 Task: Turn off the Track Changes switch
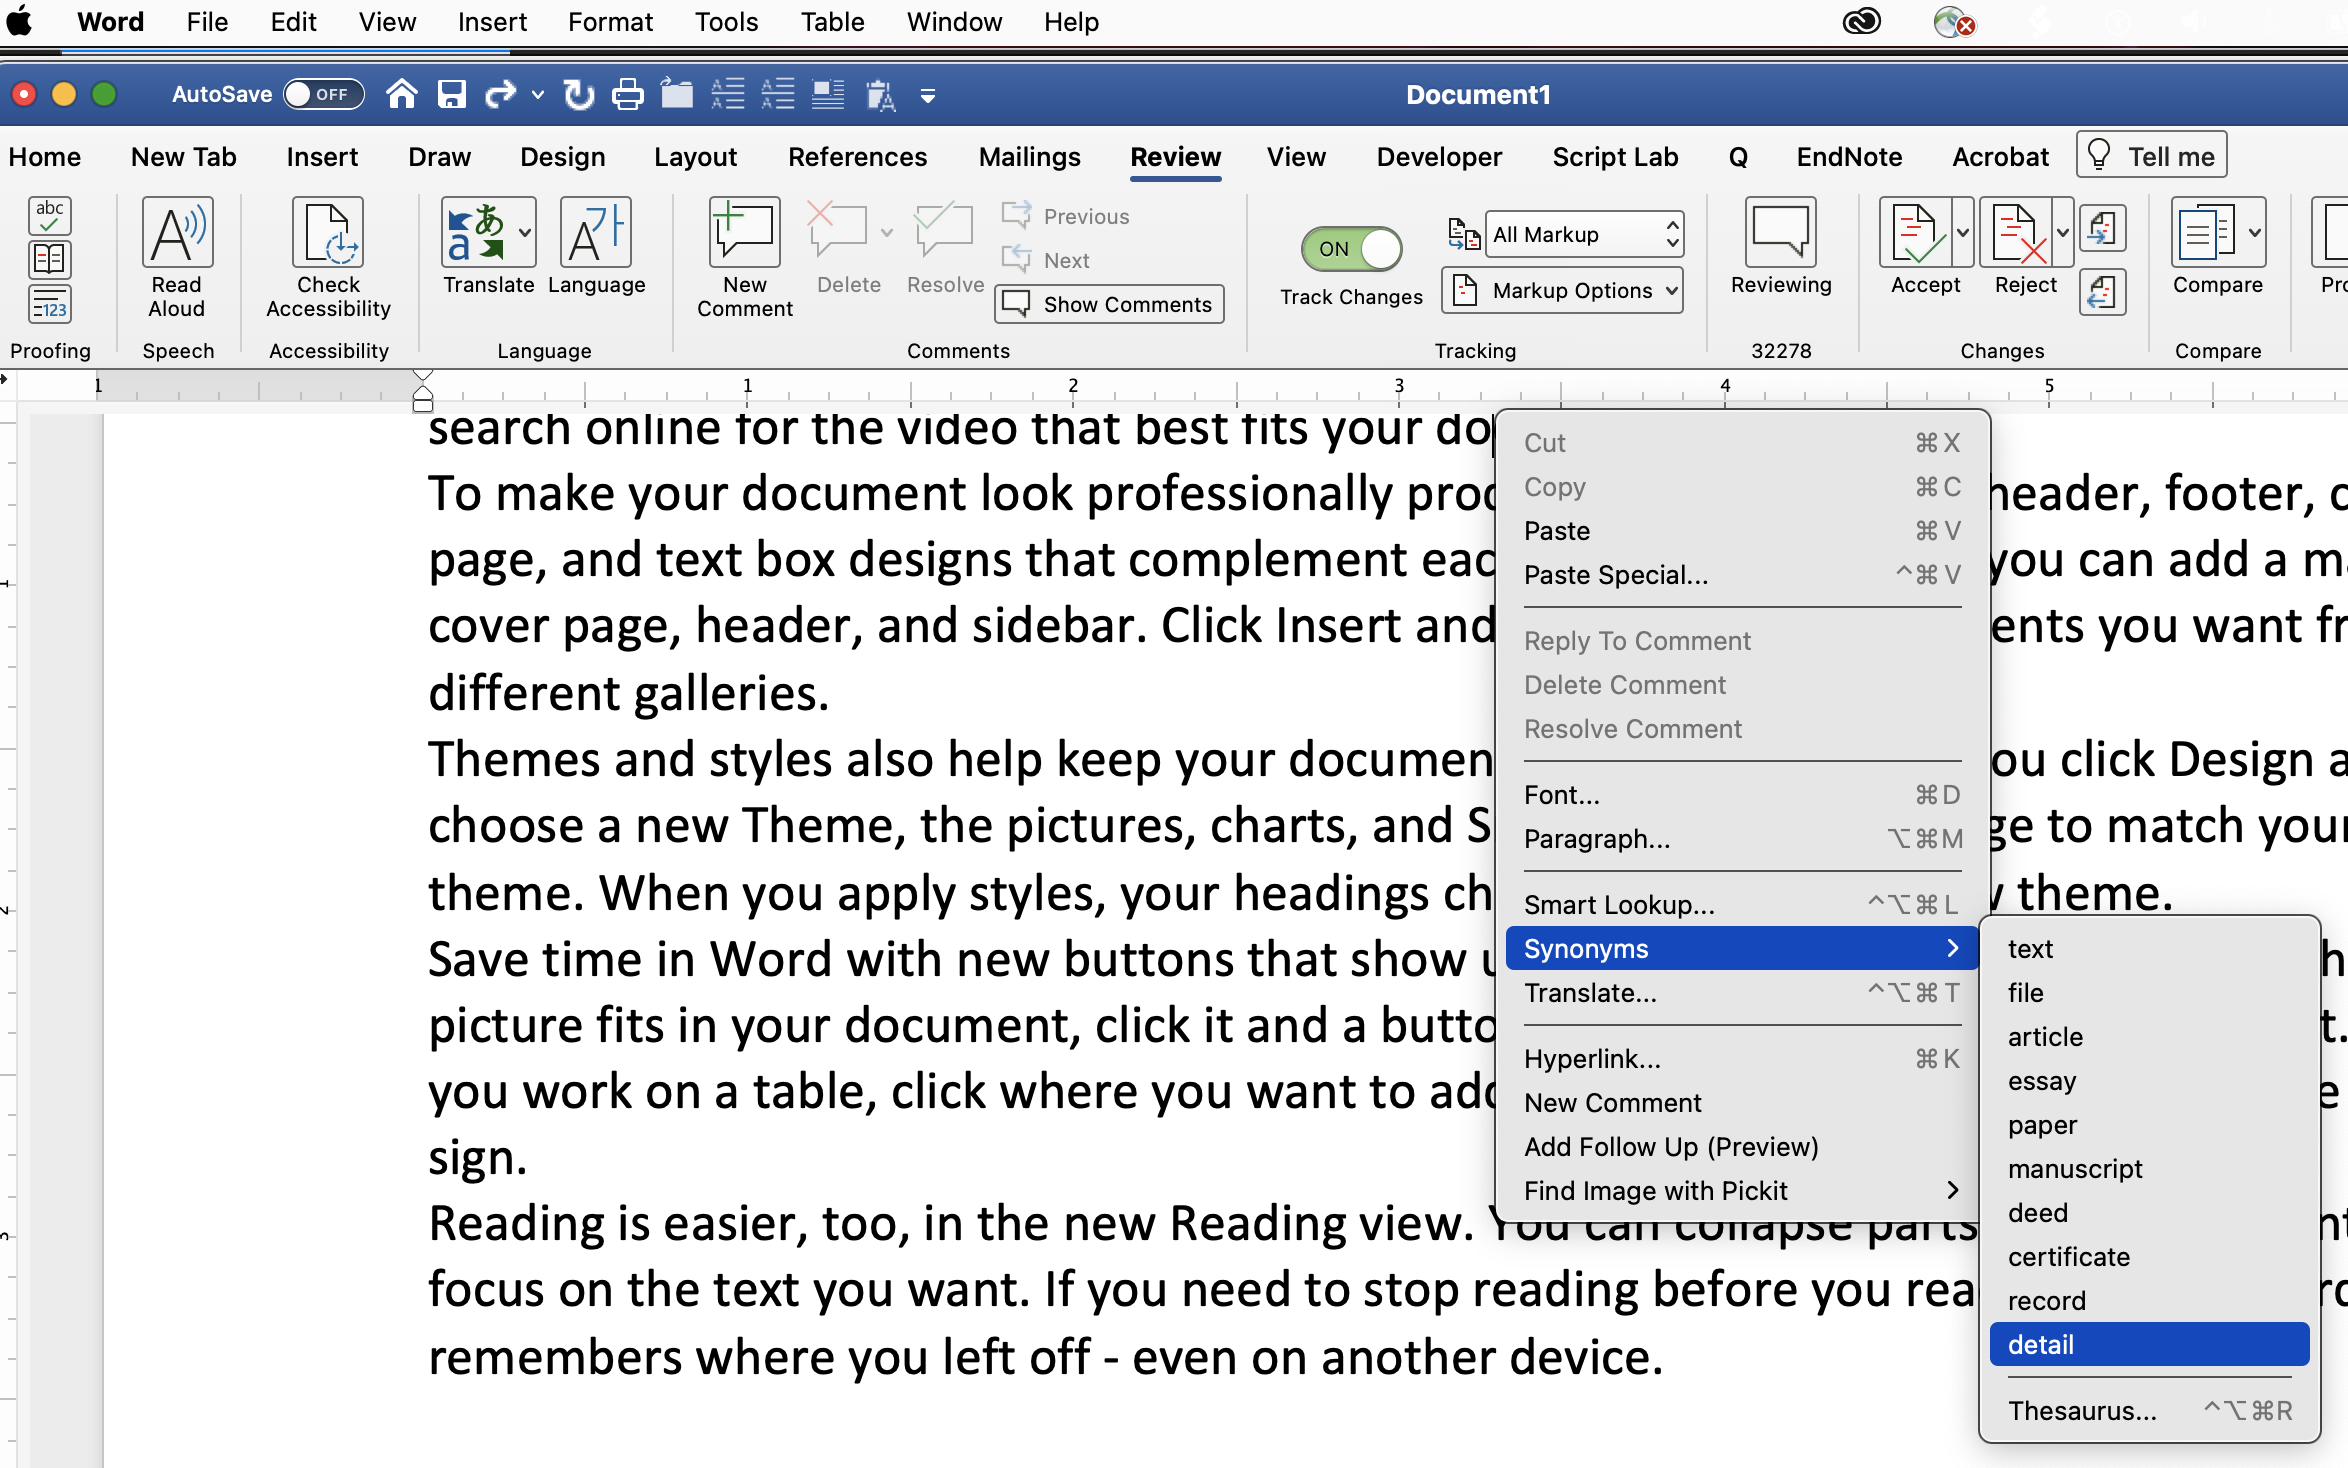(1351, 249)
